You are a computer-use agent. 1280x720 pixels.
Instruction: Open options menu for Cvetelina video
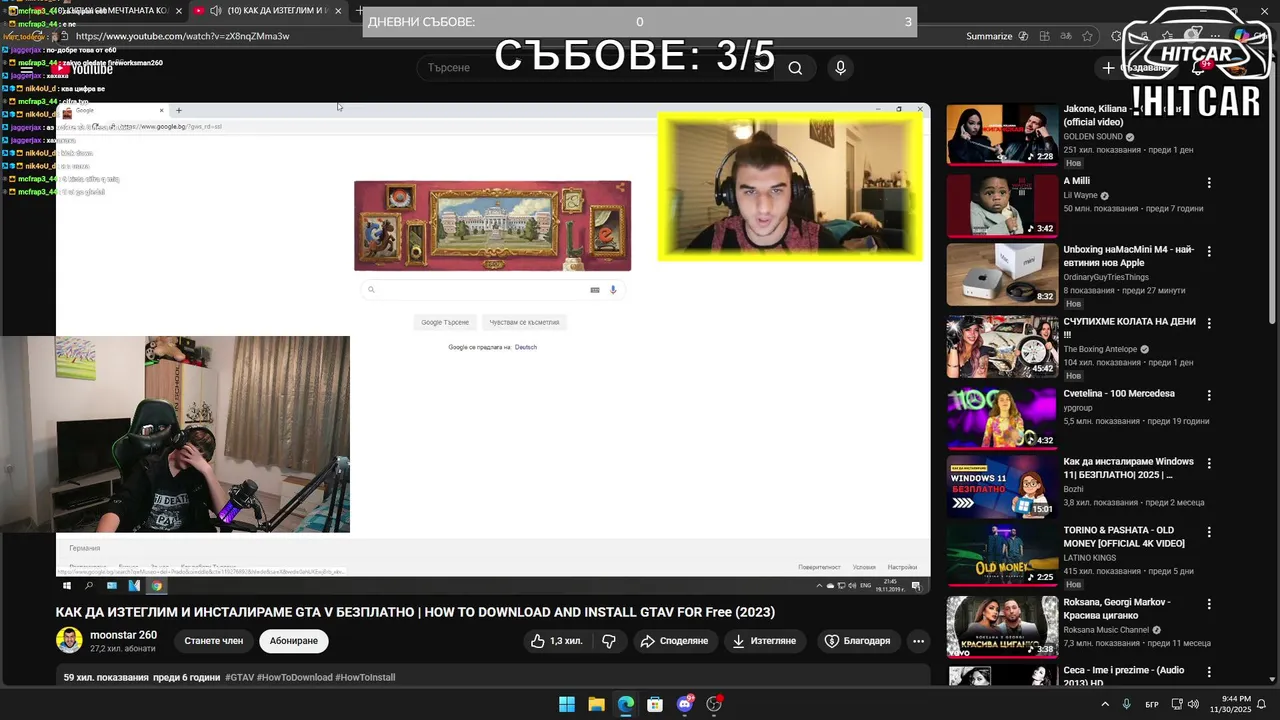pyautogui.click(x=1209, y=395)
